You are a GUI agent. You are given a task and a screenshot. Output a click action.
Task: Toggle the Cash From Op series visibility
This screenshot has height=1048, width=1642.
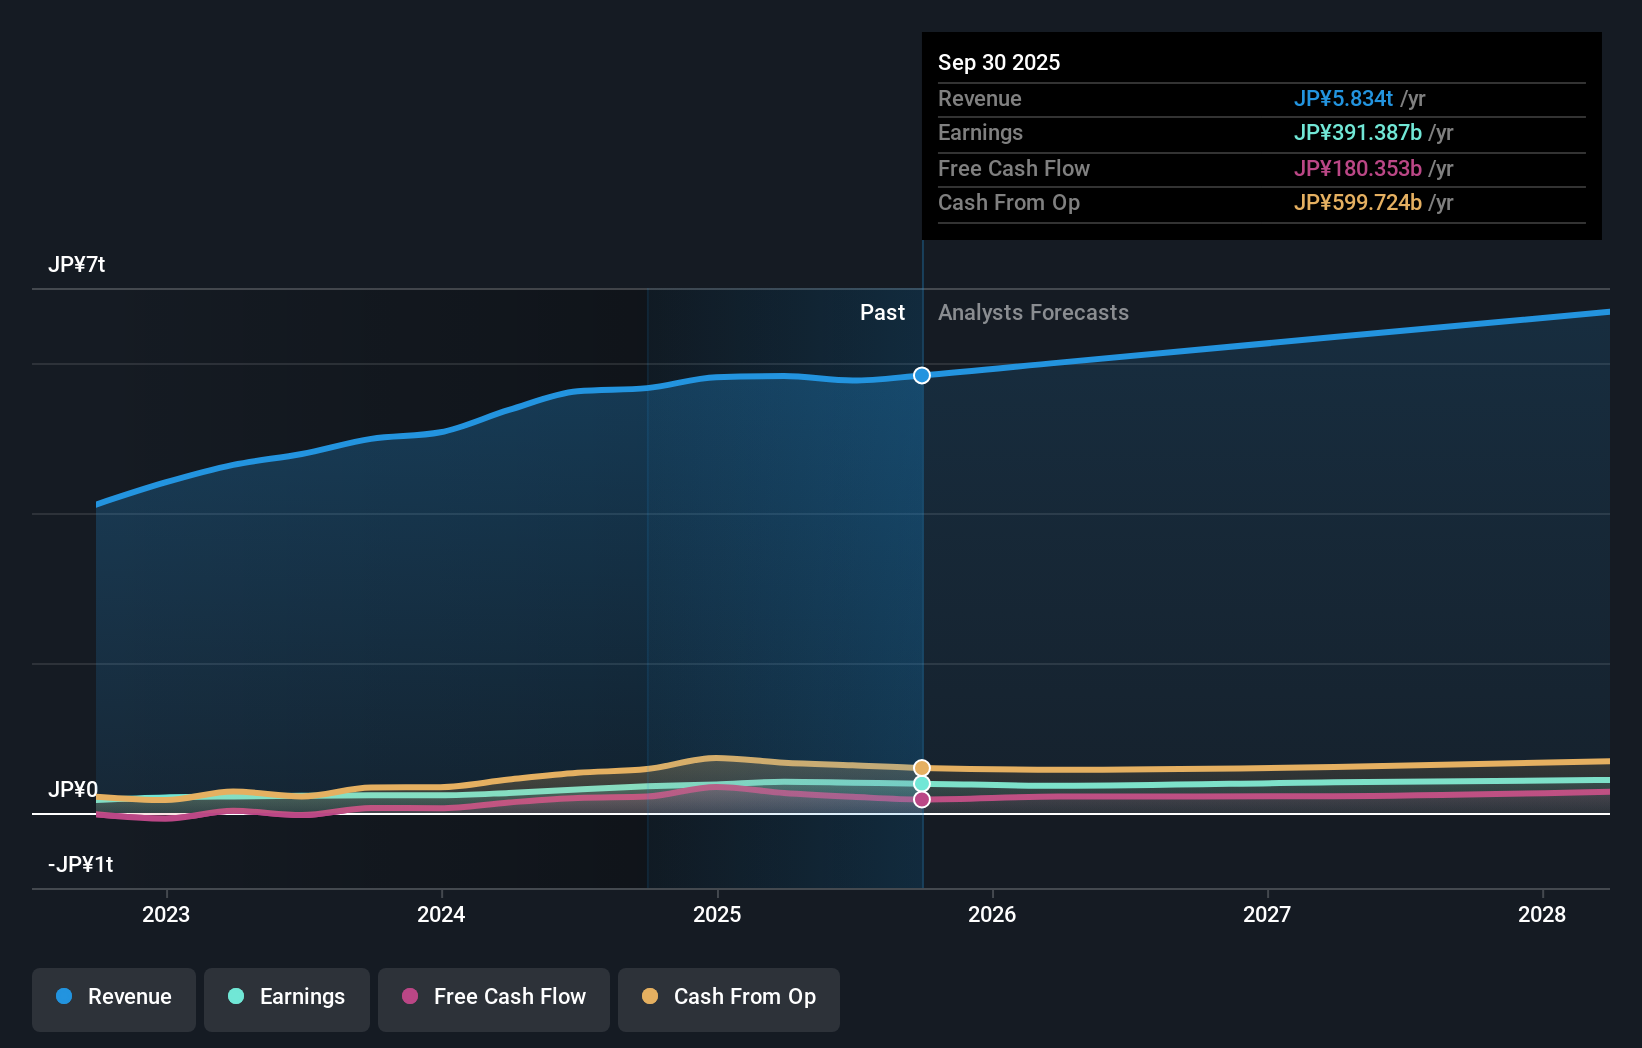pos(728,998)
